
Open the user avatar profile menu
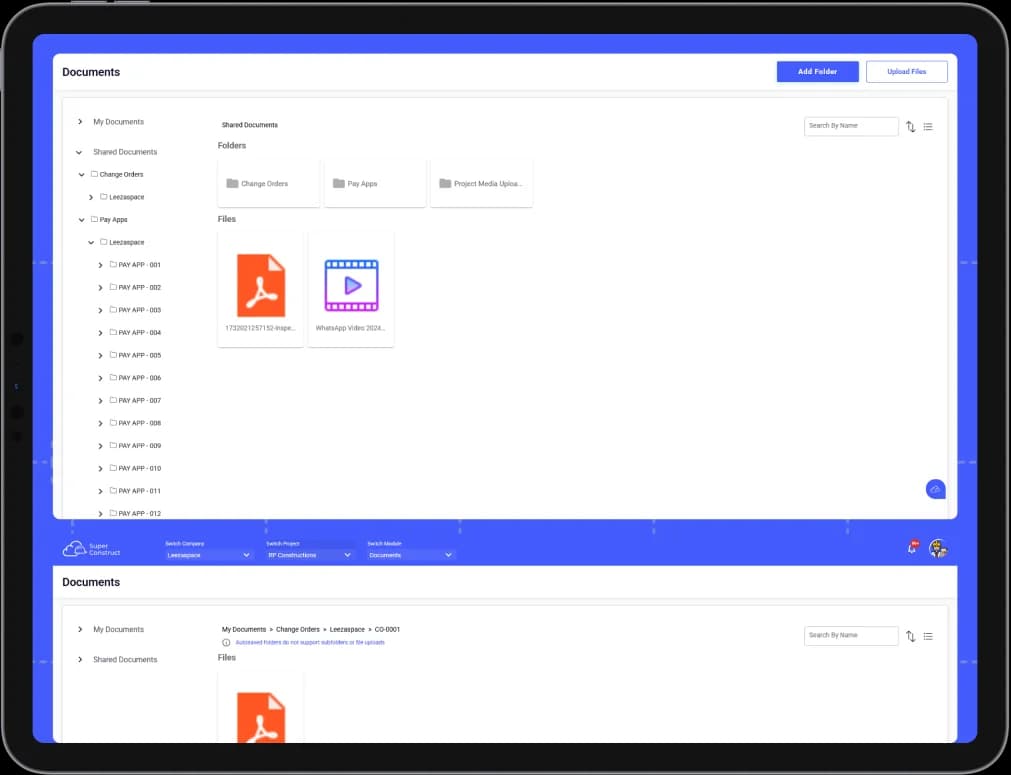tap(938, 549)
